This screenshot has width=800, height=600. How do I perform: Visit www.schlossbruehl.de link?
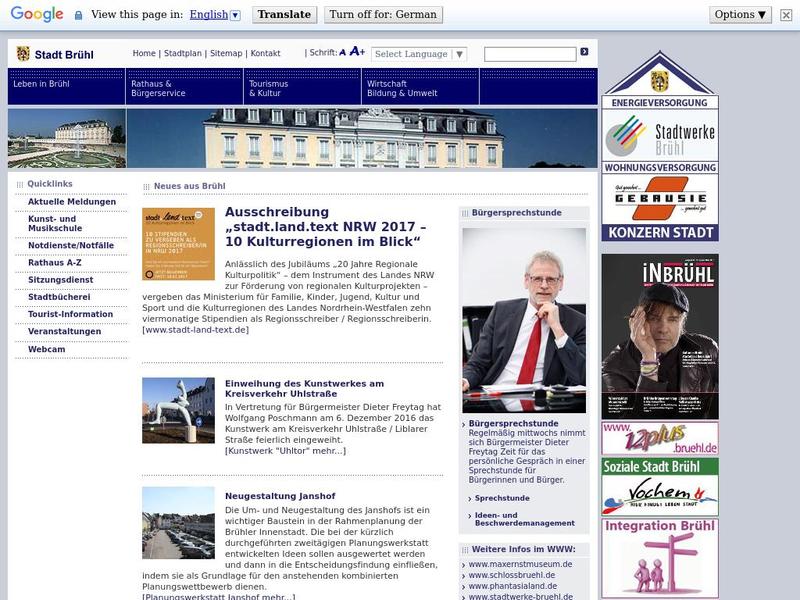[512, 575]
